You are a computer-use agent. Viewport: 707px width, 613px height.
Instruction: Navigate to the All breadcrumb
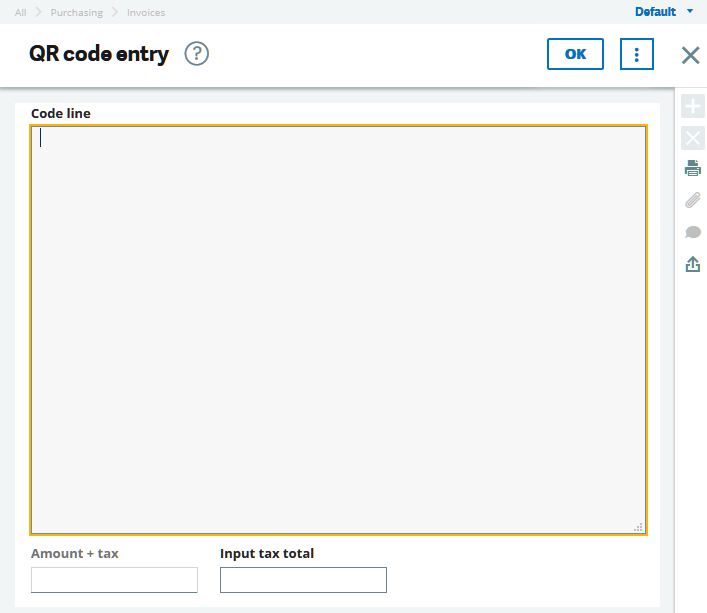click(x=20, y=13)
